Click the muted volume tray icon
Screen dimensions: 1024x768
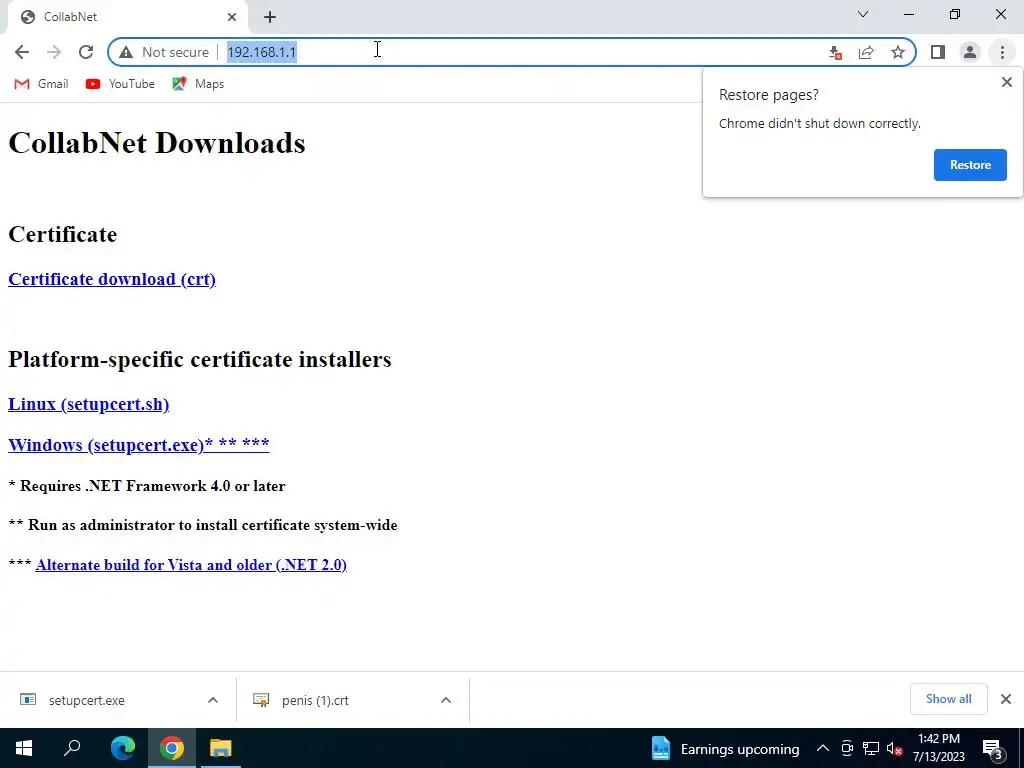pyautogui.click(x=895, y=748)
